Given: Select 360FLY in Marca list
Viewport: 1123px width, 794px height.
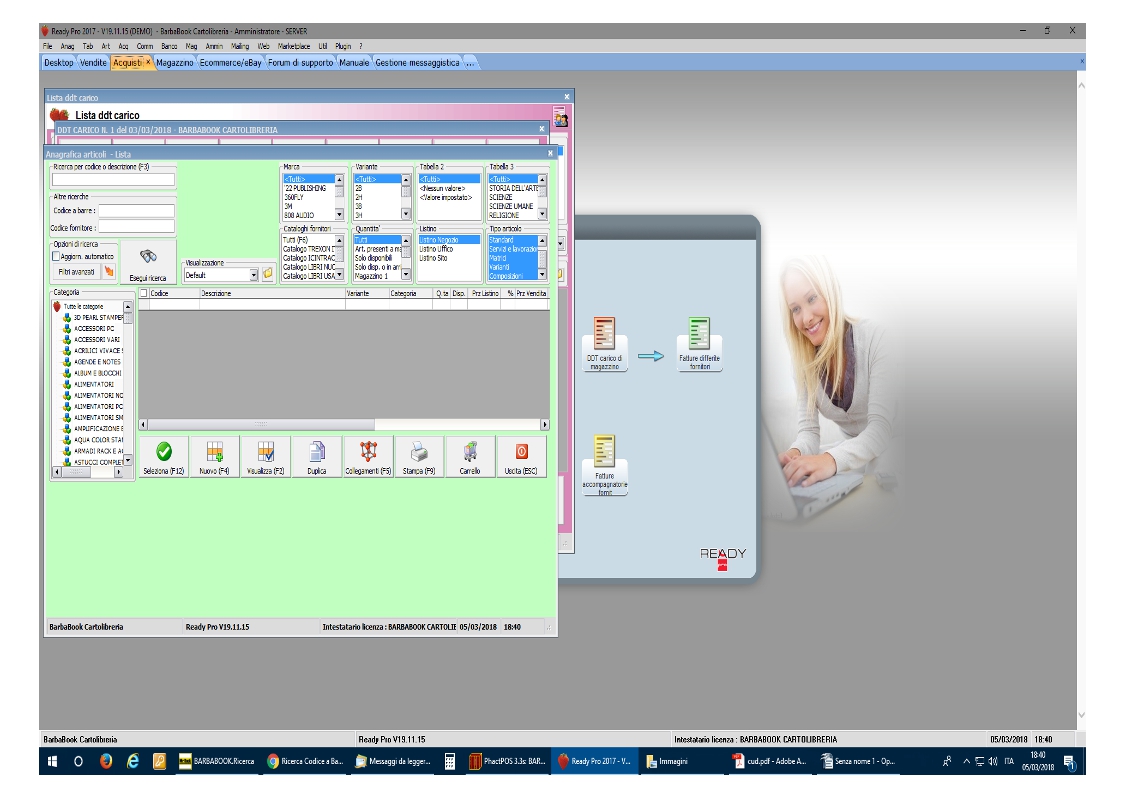Looking at the screenshot, I should (295, 197).
